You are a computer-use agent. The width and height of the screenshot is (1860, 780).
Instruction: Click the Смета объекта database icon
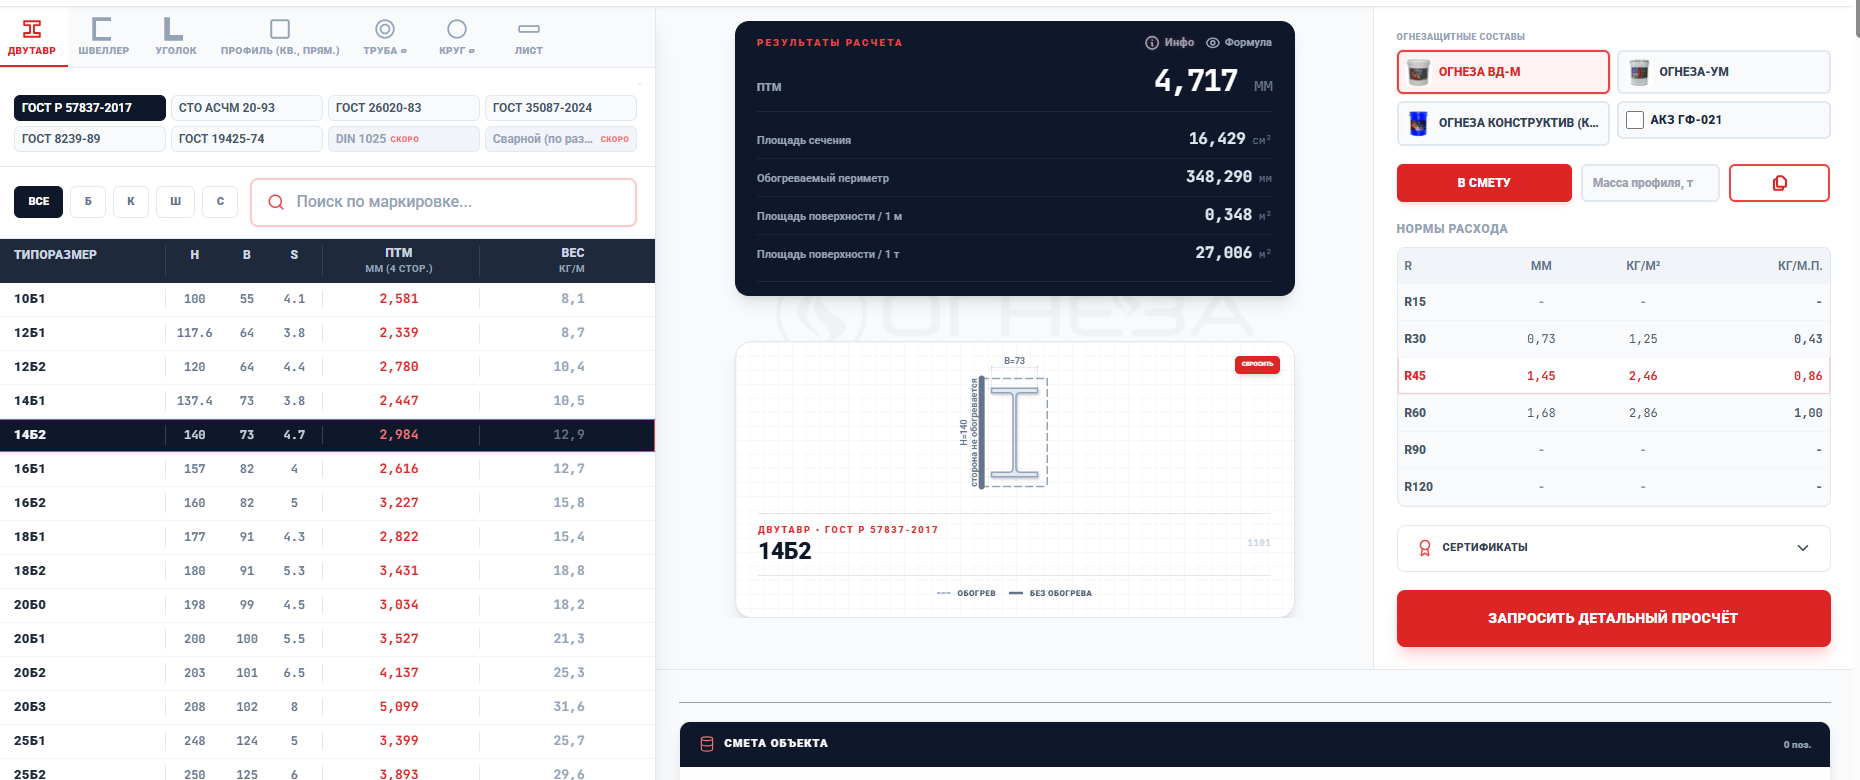pos(707,744)
